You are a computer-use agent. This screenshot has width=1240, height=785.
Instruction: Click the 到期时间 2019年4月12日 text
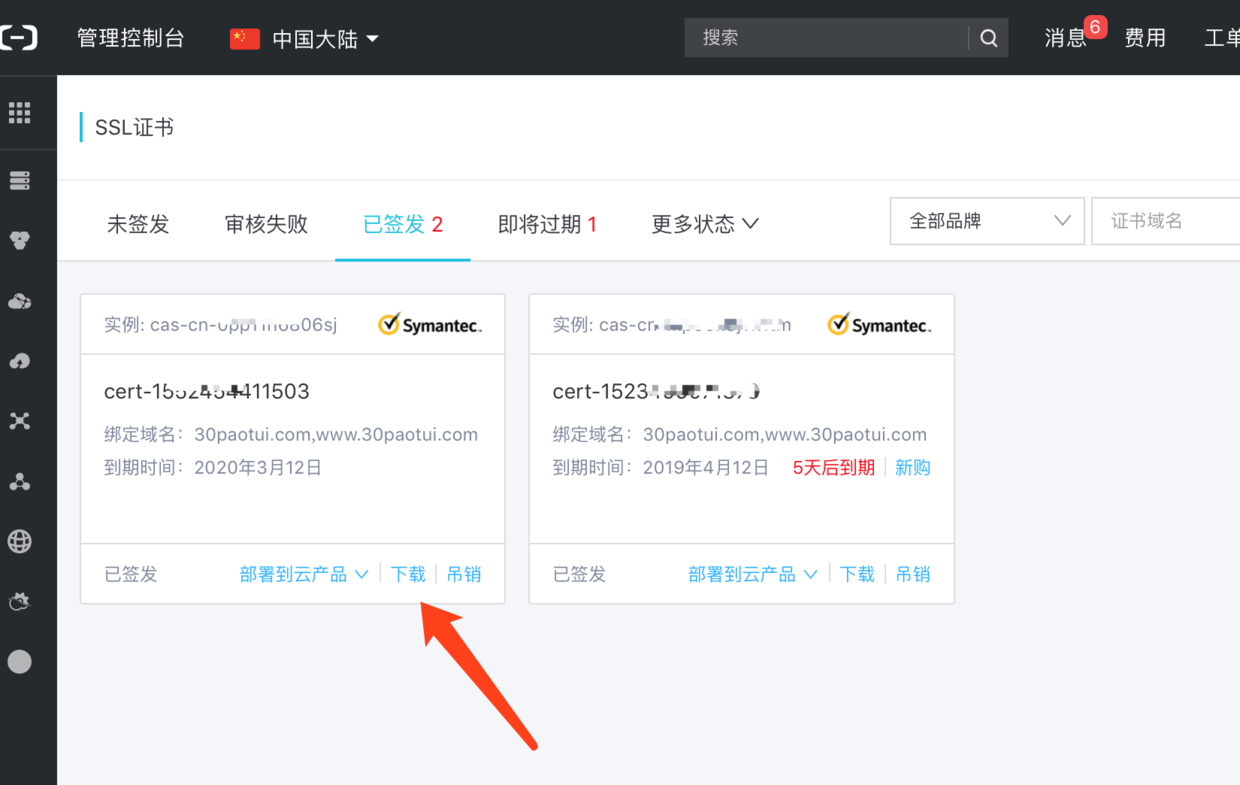point(661,467)
